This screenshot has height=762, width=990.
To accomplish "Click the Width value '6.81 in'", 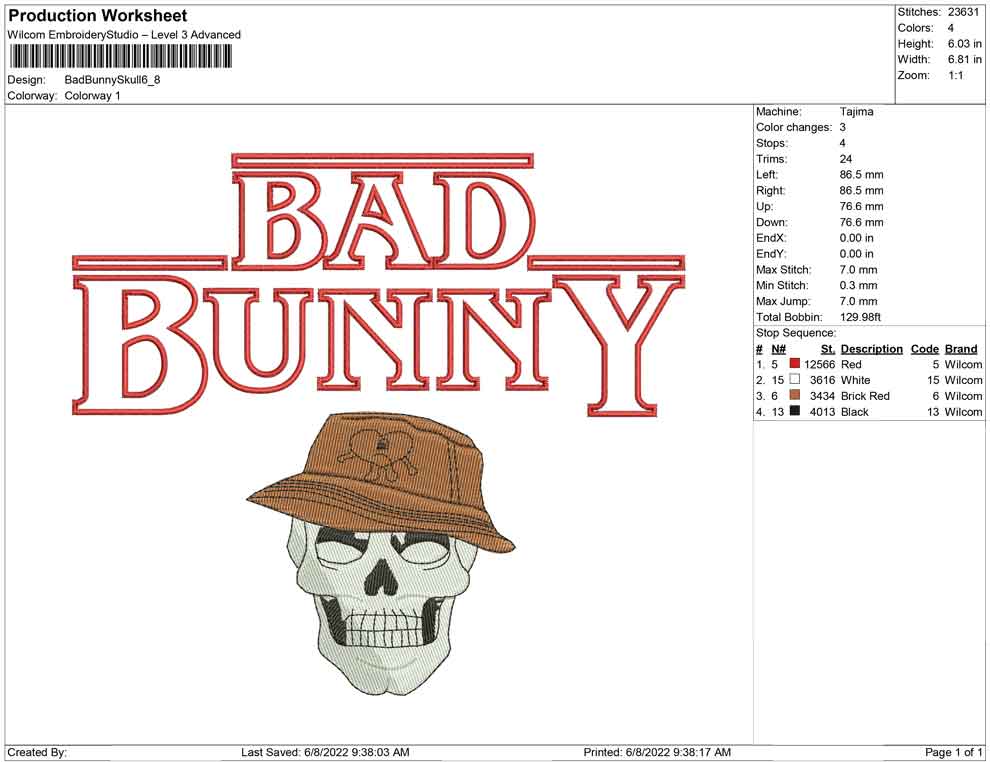I will click(x=965, y=59).
